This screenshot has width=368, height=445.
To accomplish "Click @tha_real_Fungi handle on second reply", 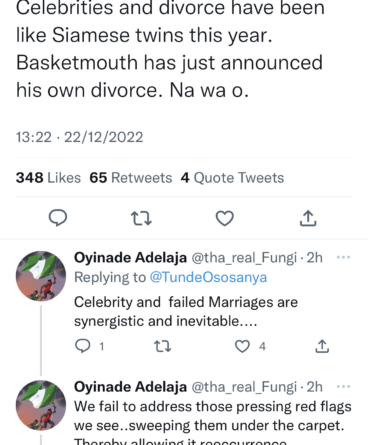I will 244,387.
